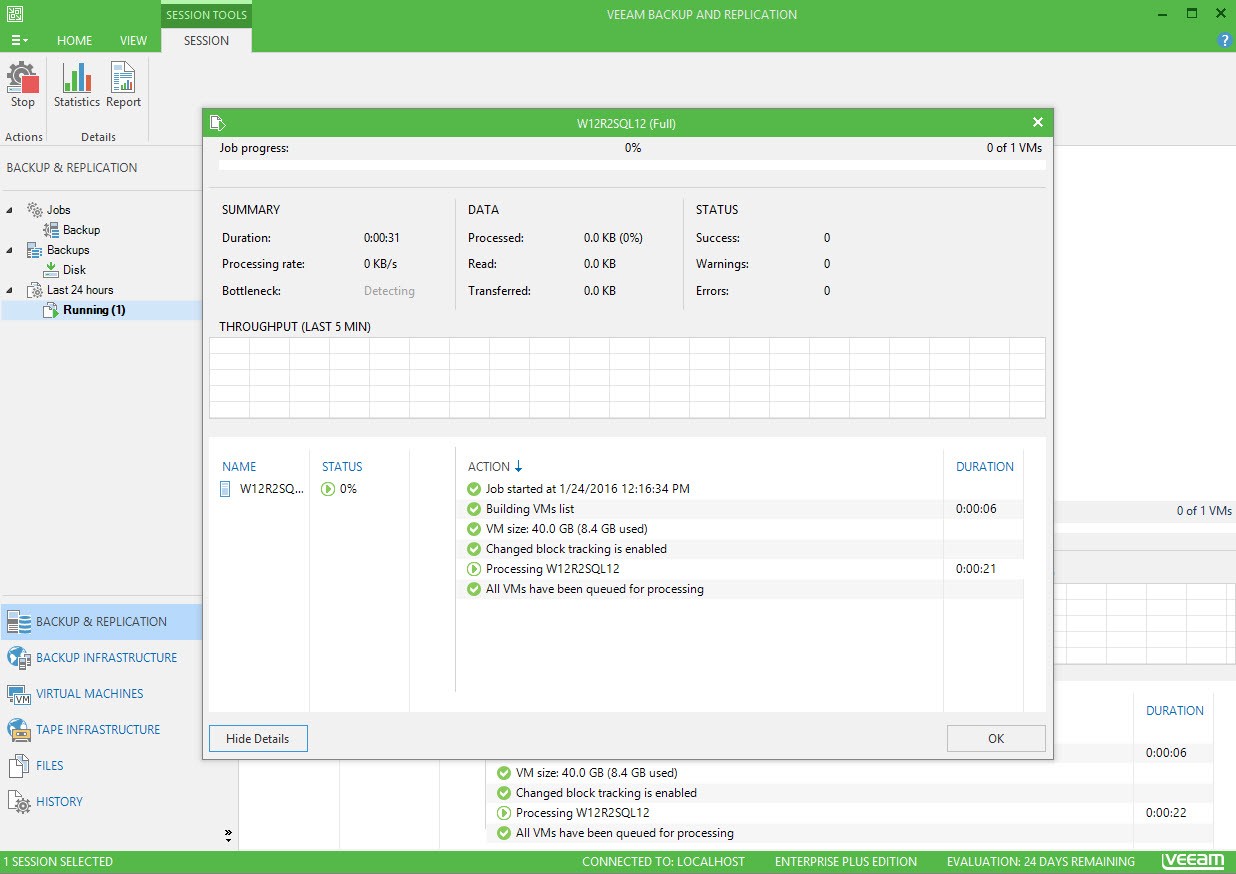1236x874 pixels.
Task: Click the Last 24 hours icon
Action: point(35,290)
